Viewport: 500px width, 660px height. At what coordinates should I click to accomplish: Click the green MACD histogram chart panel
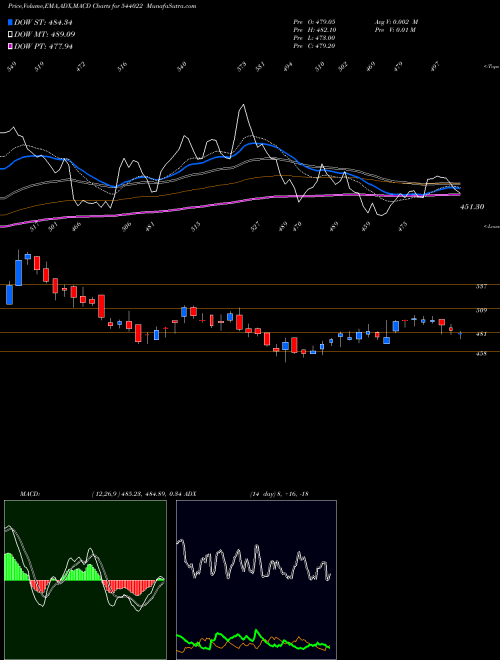[85, 580]
